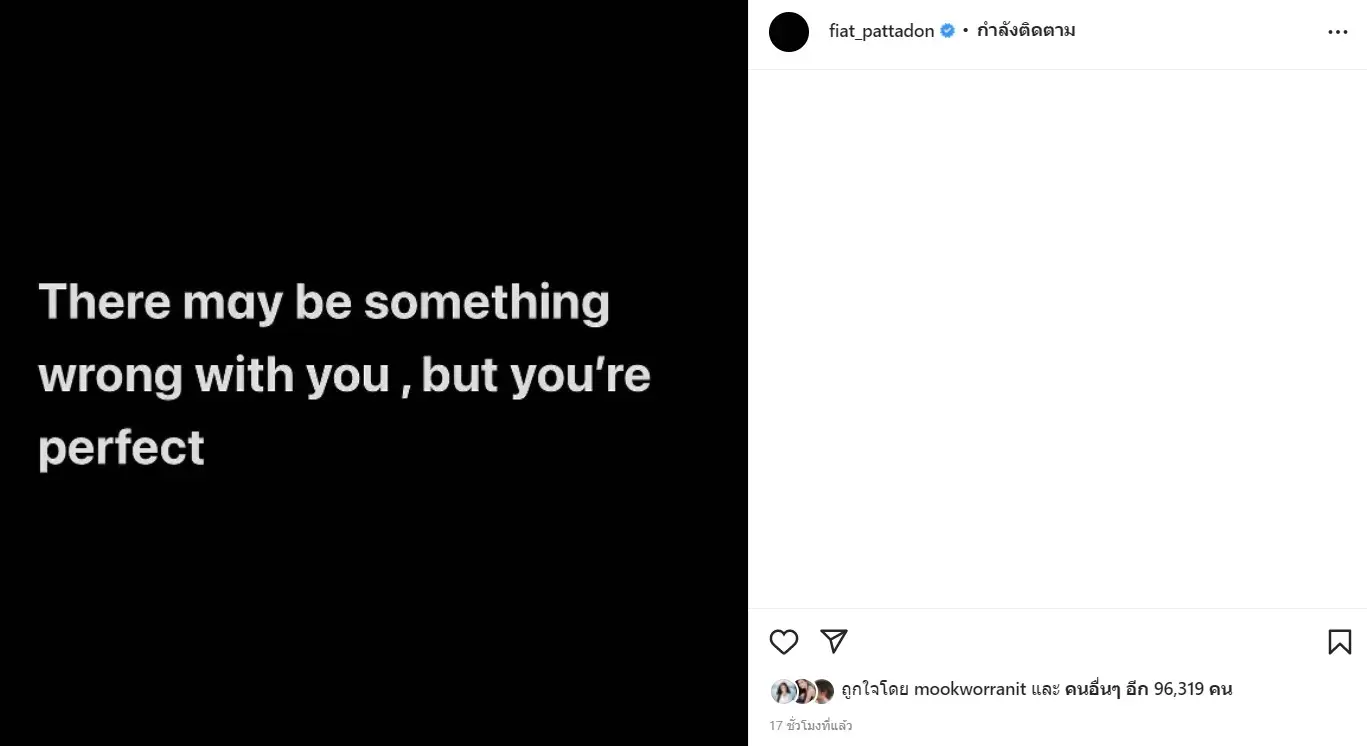Share the post via paper plane icon
Image resolution: width=1367 pixels, height=746 pixels.
(834, 641)
